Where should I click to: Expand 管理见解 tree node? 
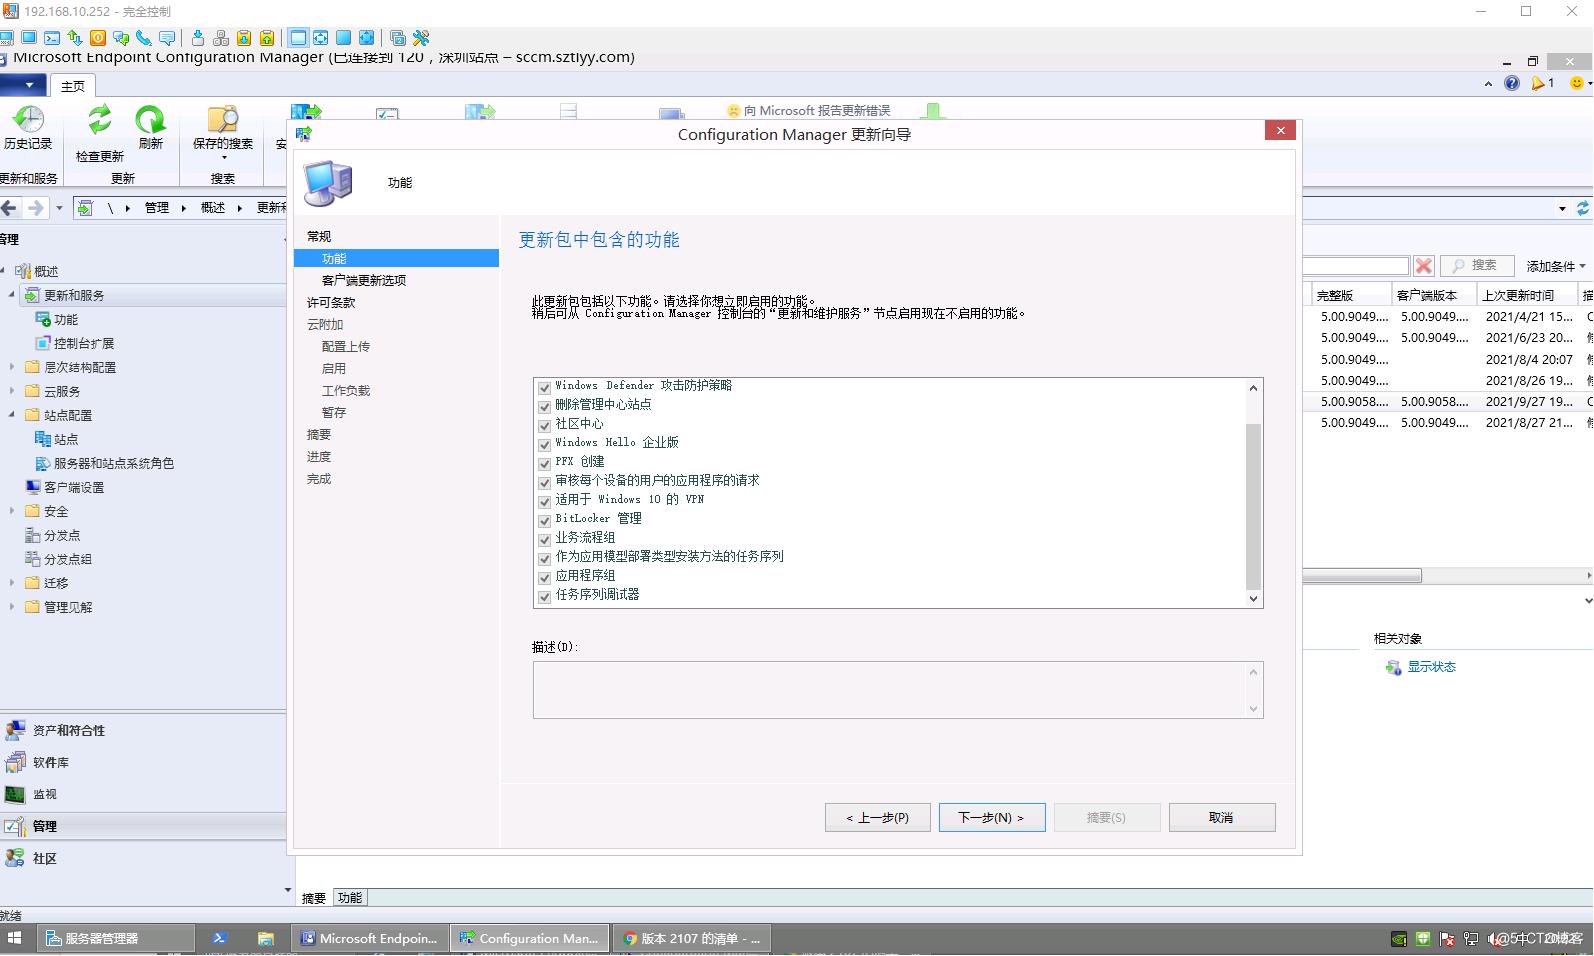point(12,607)
